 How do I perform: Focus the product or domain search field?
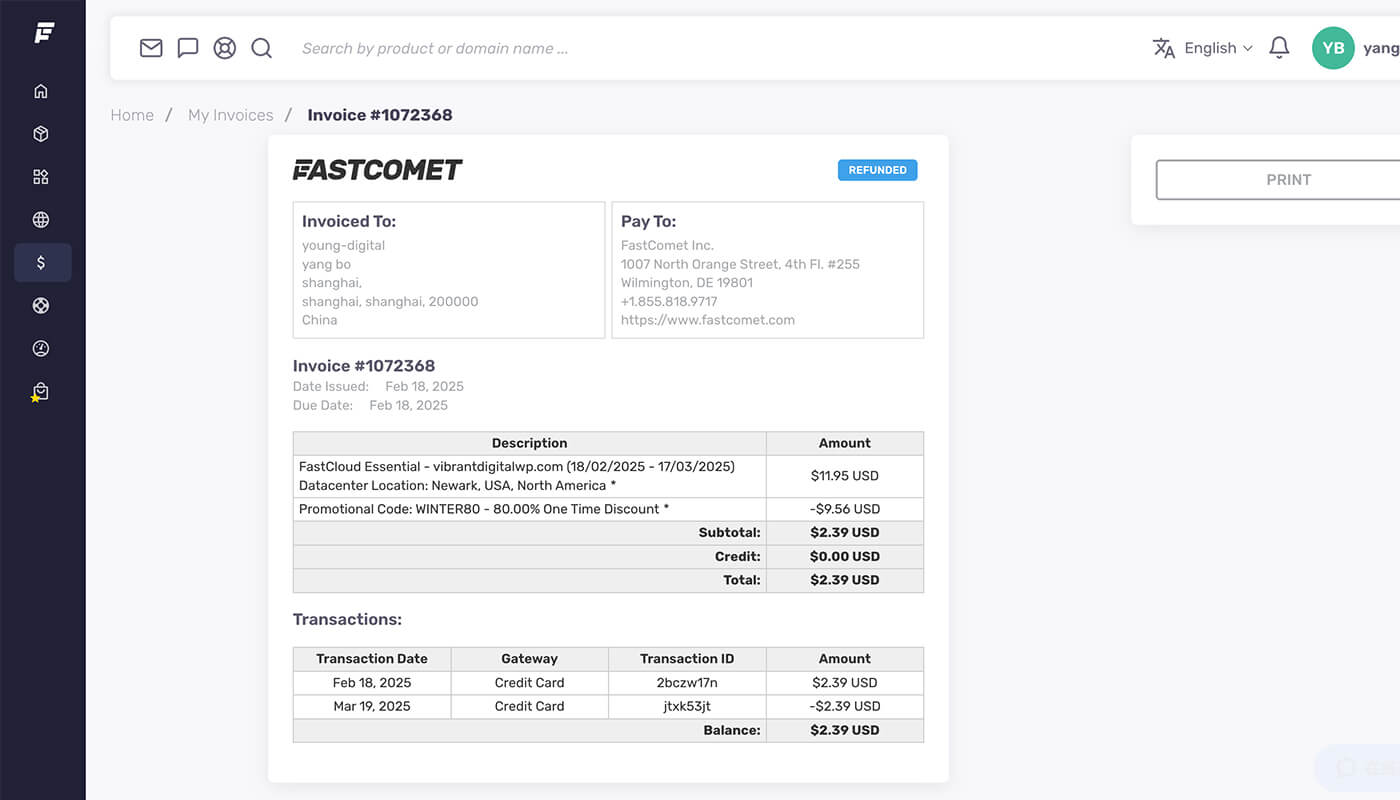tap(435, 48)
